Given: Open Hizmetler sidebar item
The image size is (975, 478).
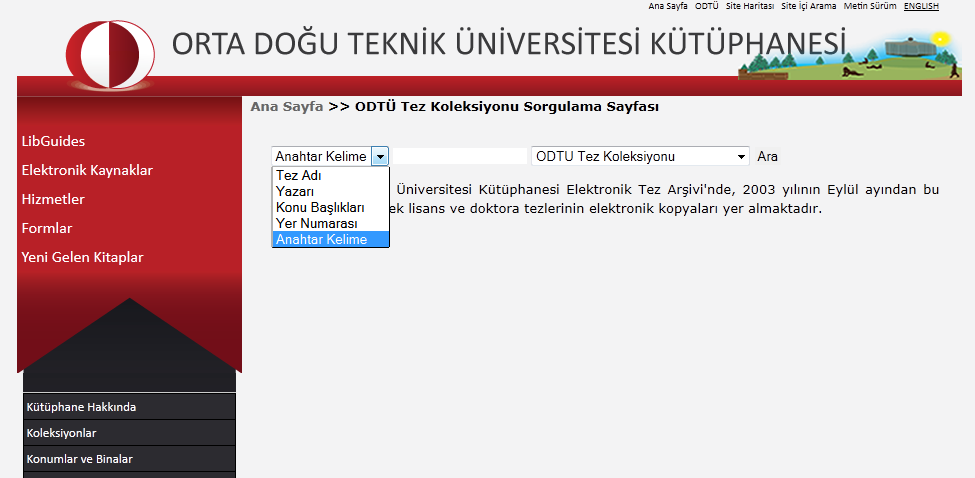Looking at the screenshot, I should pos(53,200).
